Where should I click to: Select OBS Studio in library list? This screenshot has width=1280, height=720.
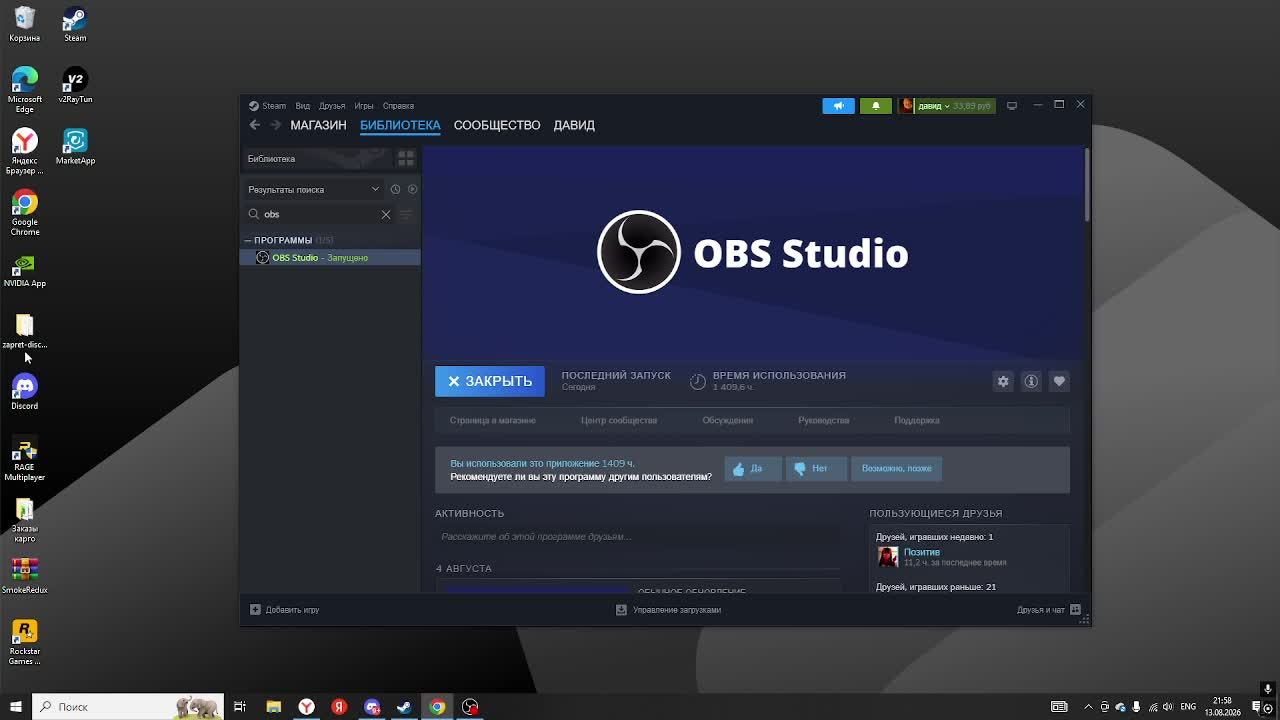(x=330, y=258)
